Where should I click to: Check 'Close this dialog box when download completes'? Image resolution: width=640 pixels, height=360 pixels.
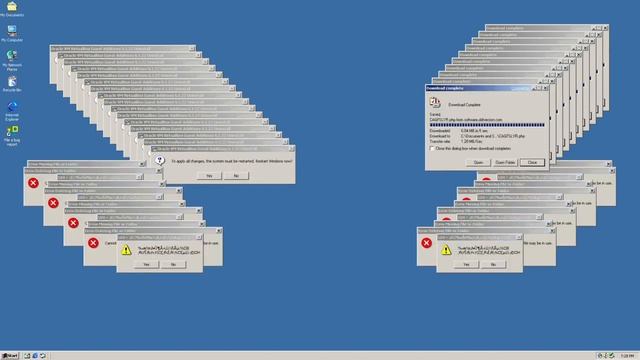coord(432,149)
